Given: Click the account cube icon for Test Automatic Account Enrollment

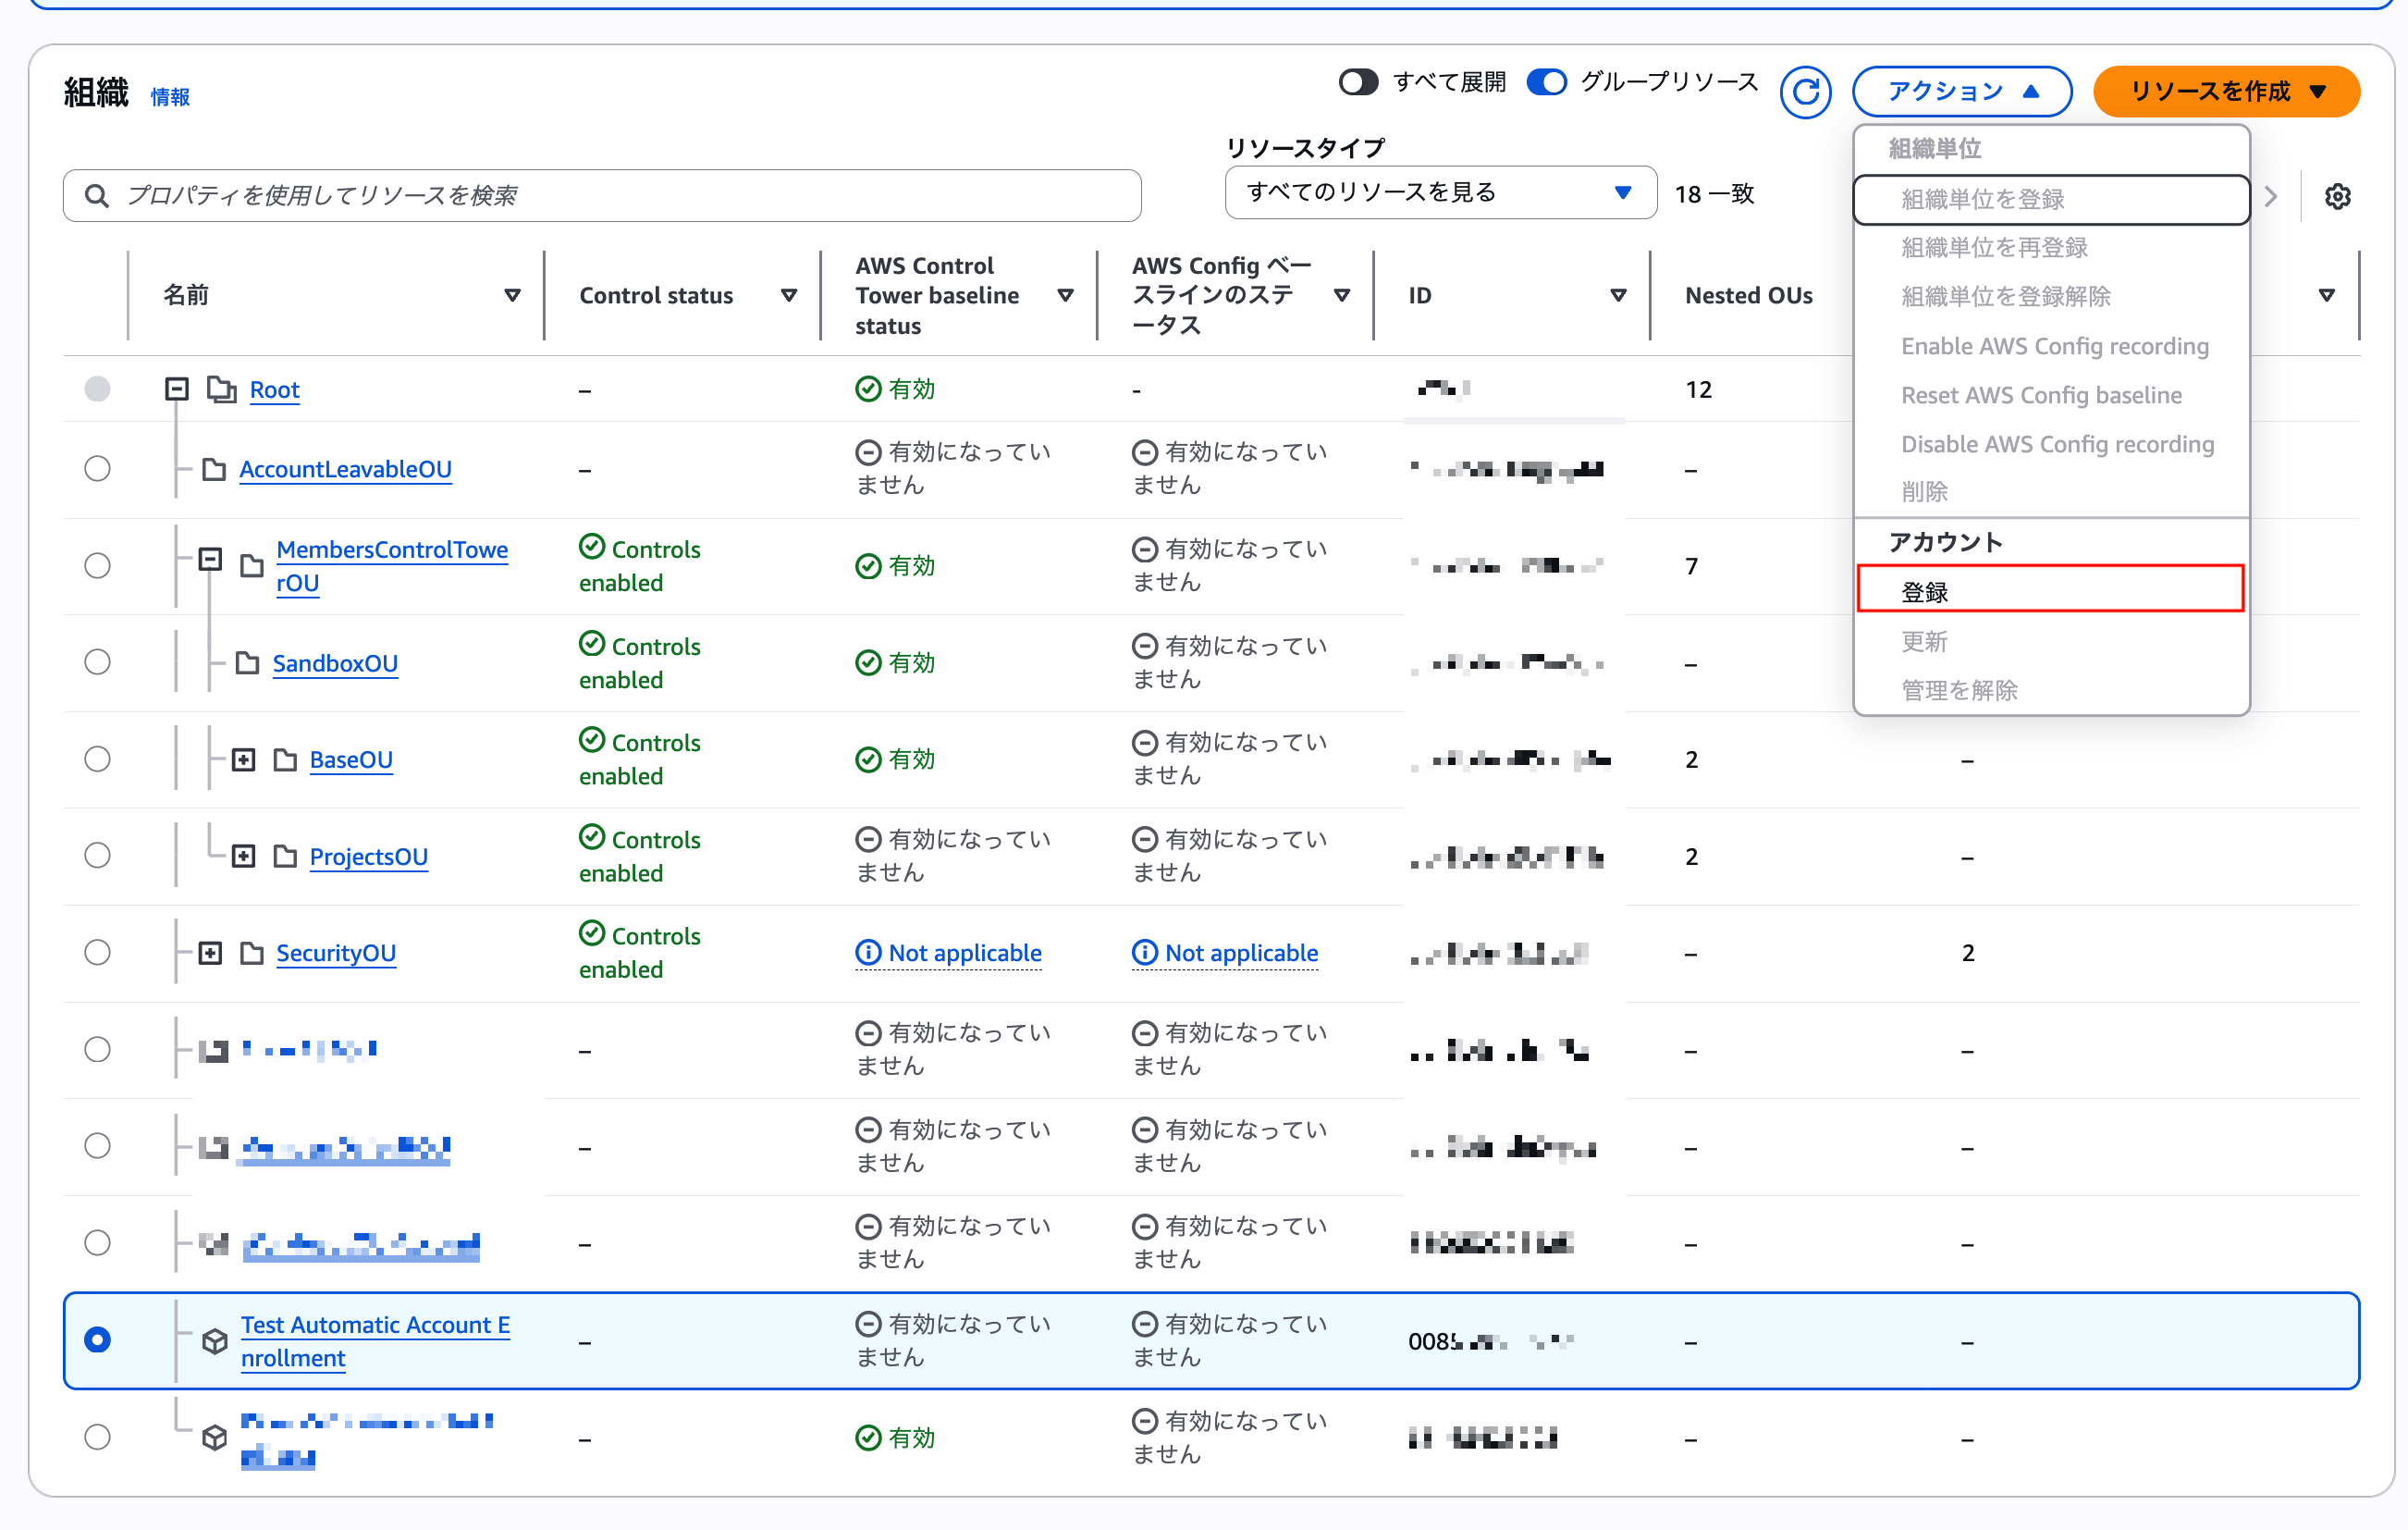Looking at the screenshot, I should [x=214, y=1341].
